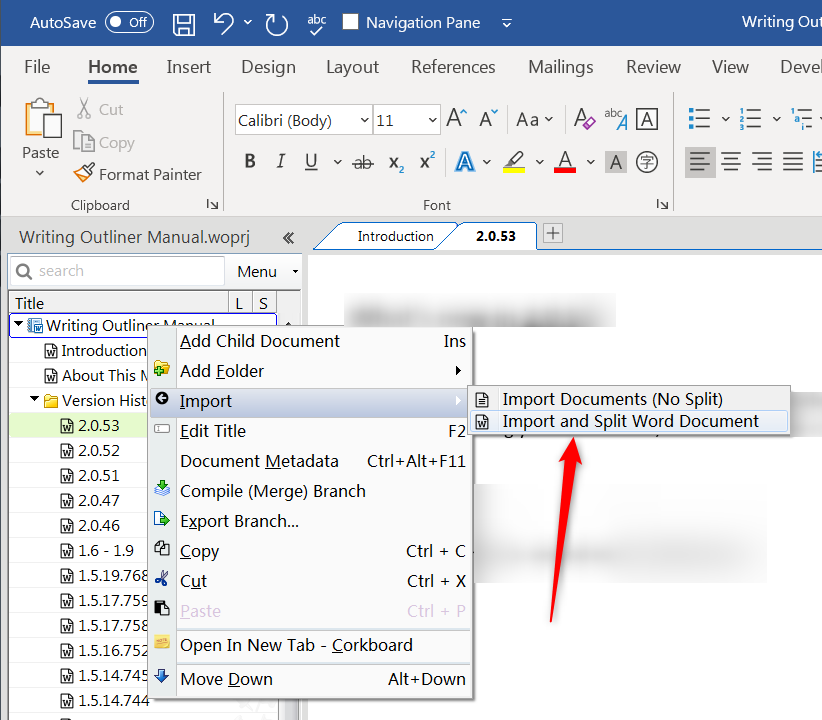822x720 pixels.
Task: Collapse the Writing Outliner panel
Action: (288, 238)
